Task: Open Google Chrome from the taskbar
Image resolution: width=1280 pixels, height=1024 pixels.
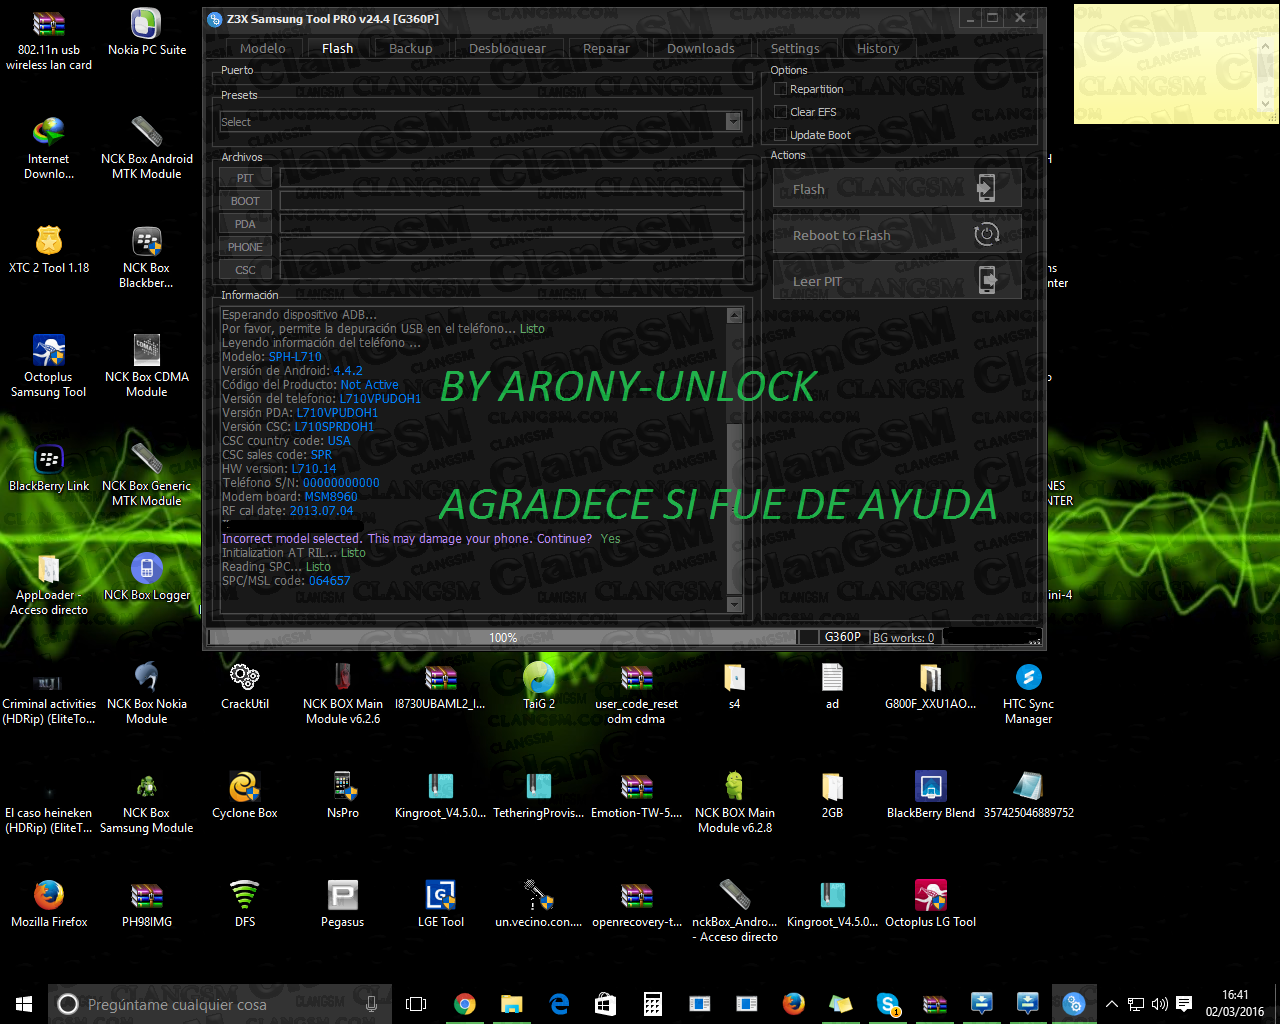Action: click(x=465, y=1004)
